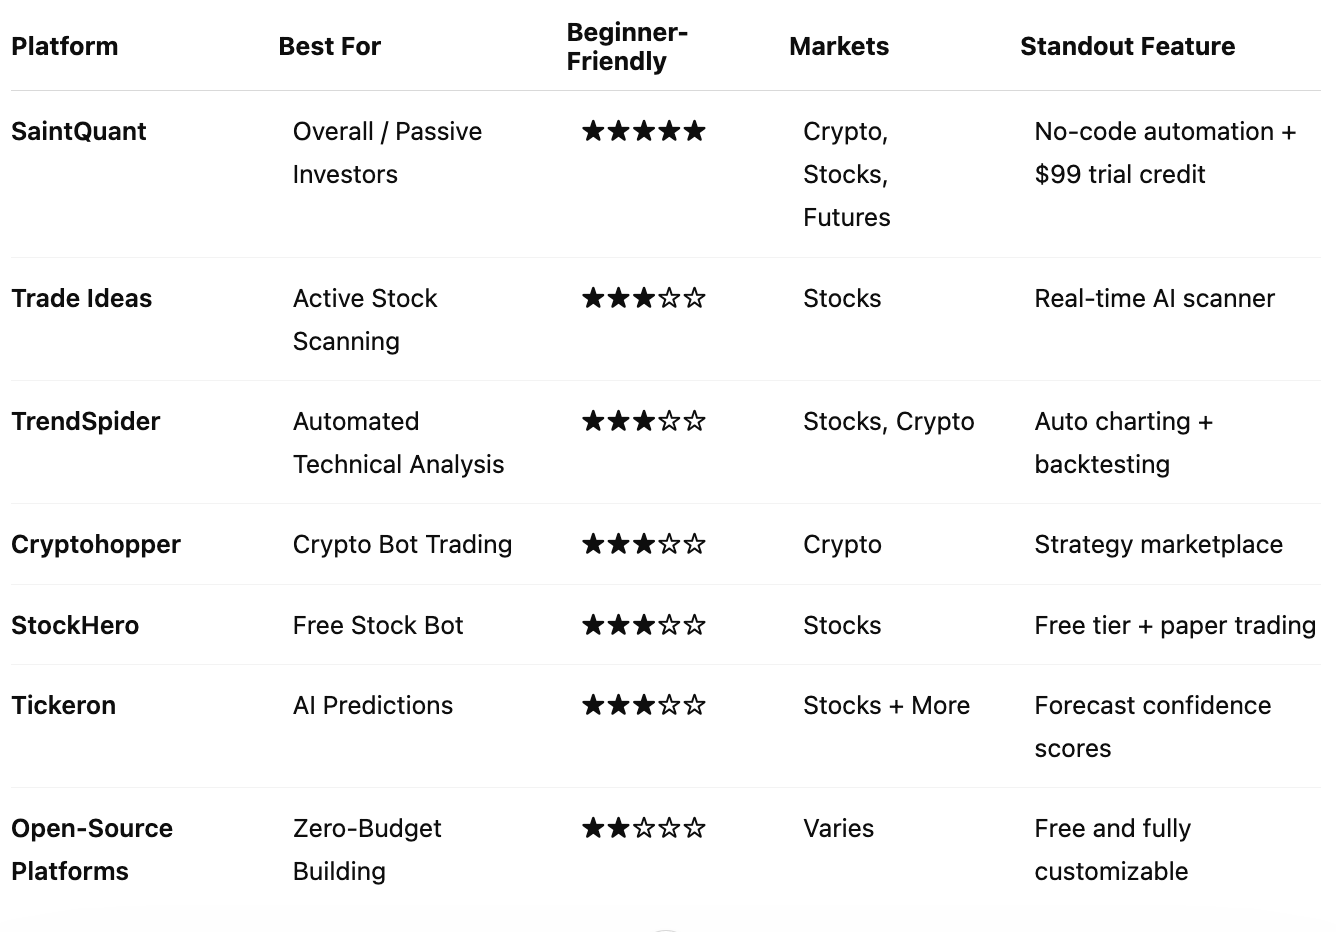This screenshot has width=1336, height=932.
Task: Select the StockHero platform name
Action: 75,625
